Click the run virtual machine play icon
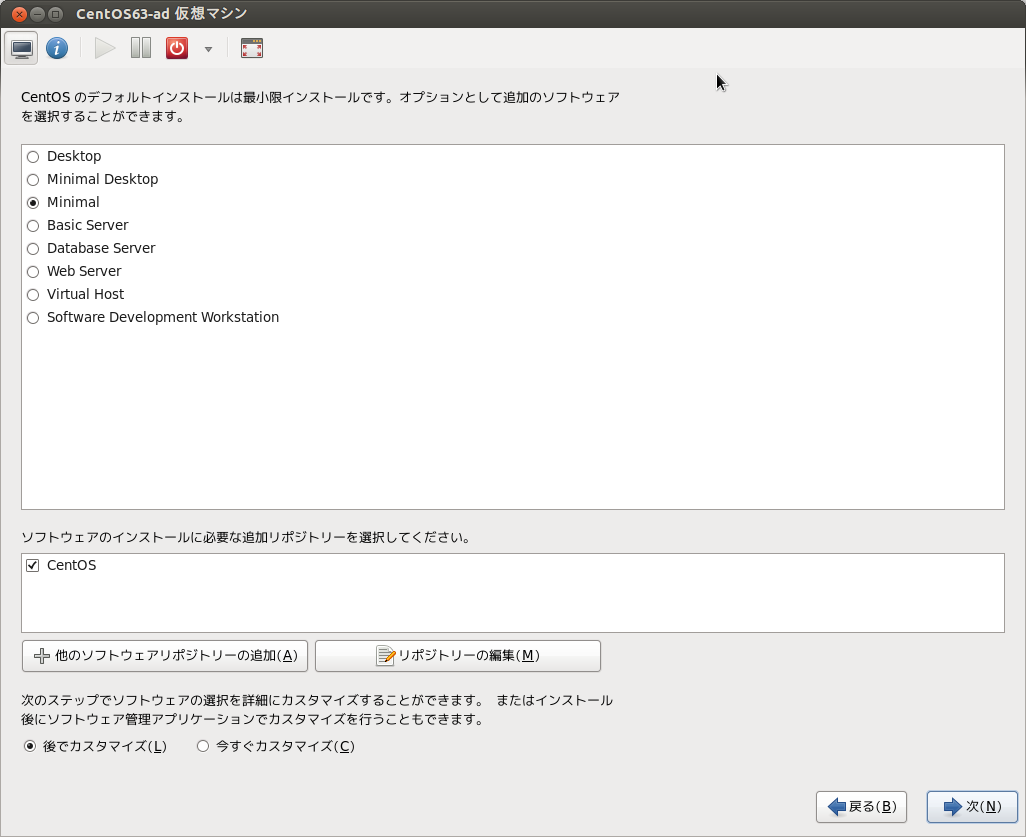 point(104,47)
